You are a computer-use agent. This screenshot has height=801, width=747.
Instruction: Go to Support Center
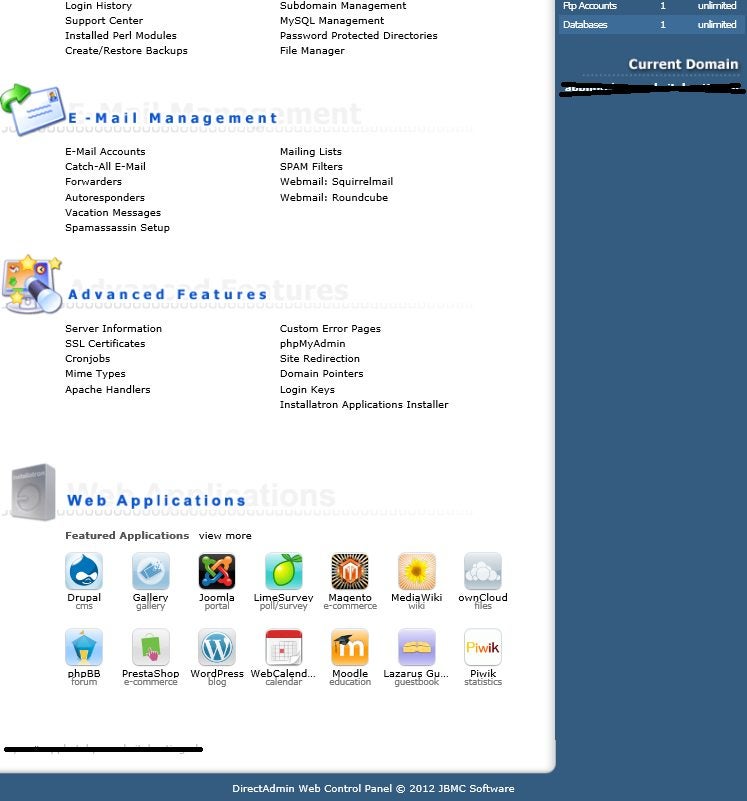tap(104, 20)
